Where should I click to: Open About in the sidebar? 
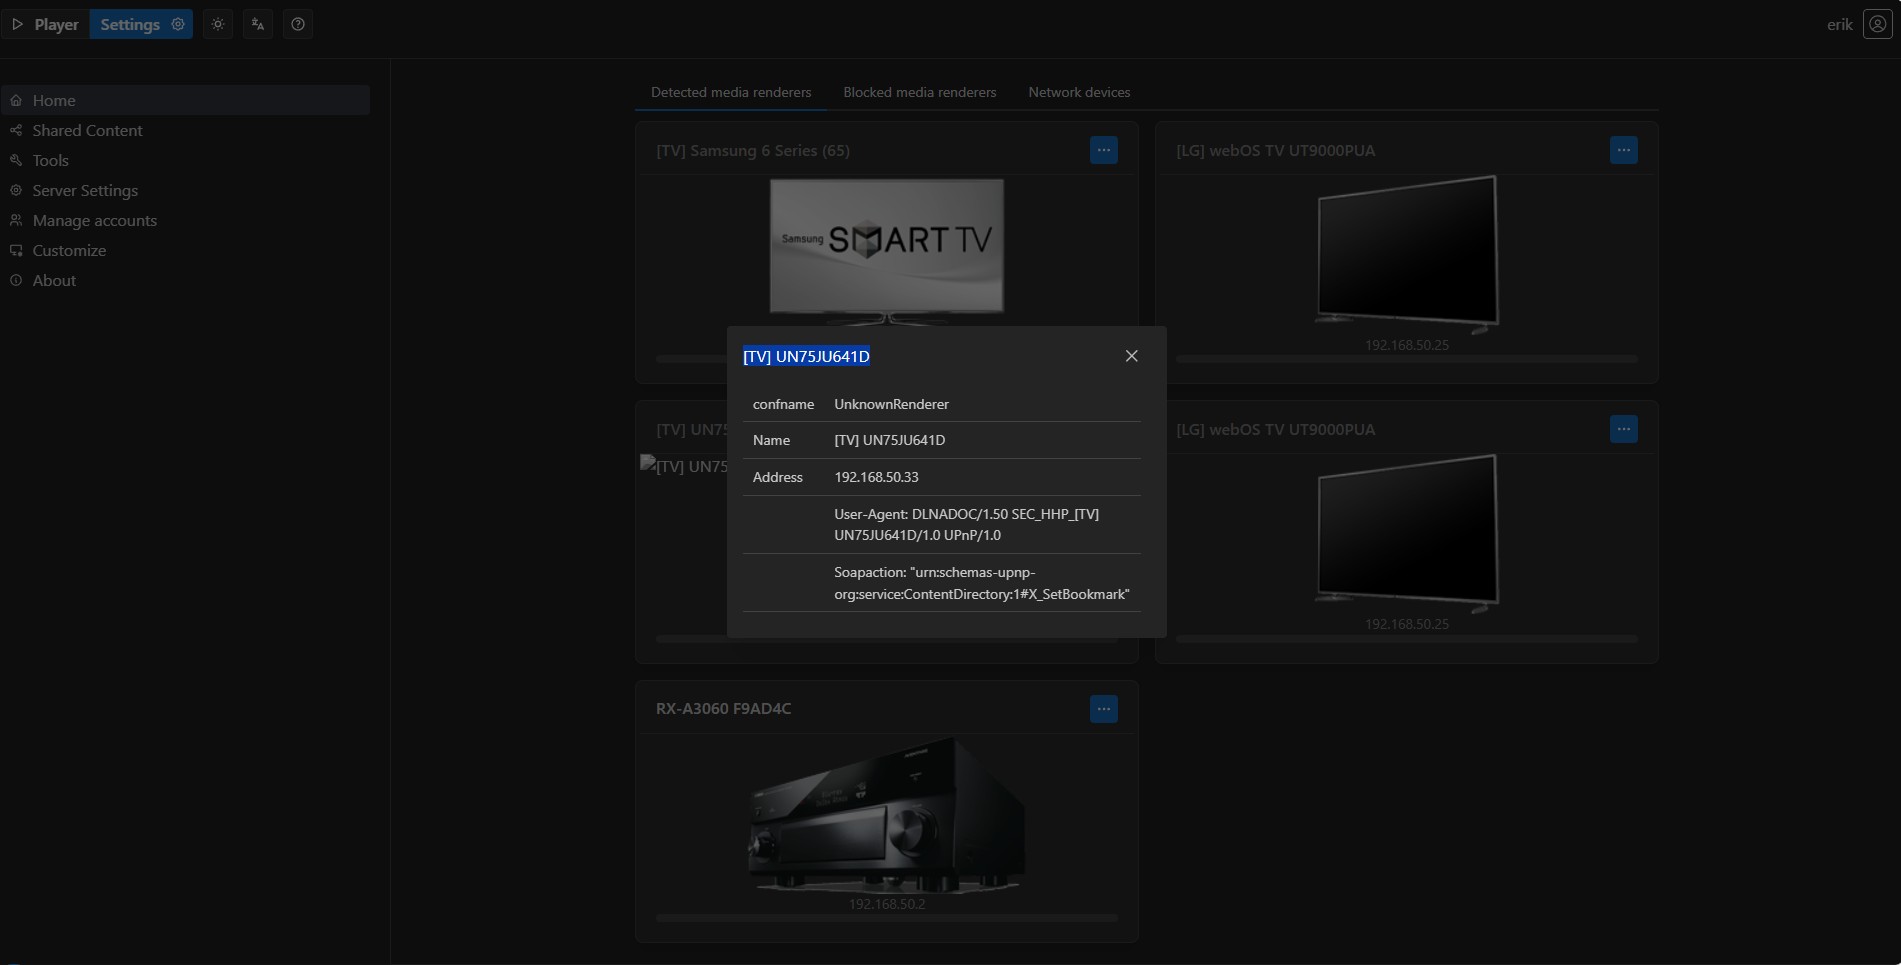point(186,280)
